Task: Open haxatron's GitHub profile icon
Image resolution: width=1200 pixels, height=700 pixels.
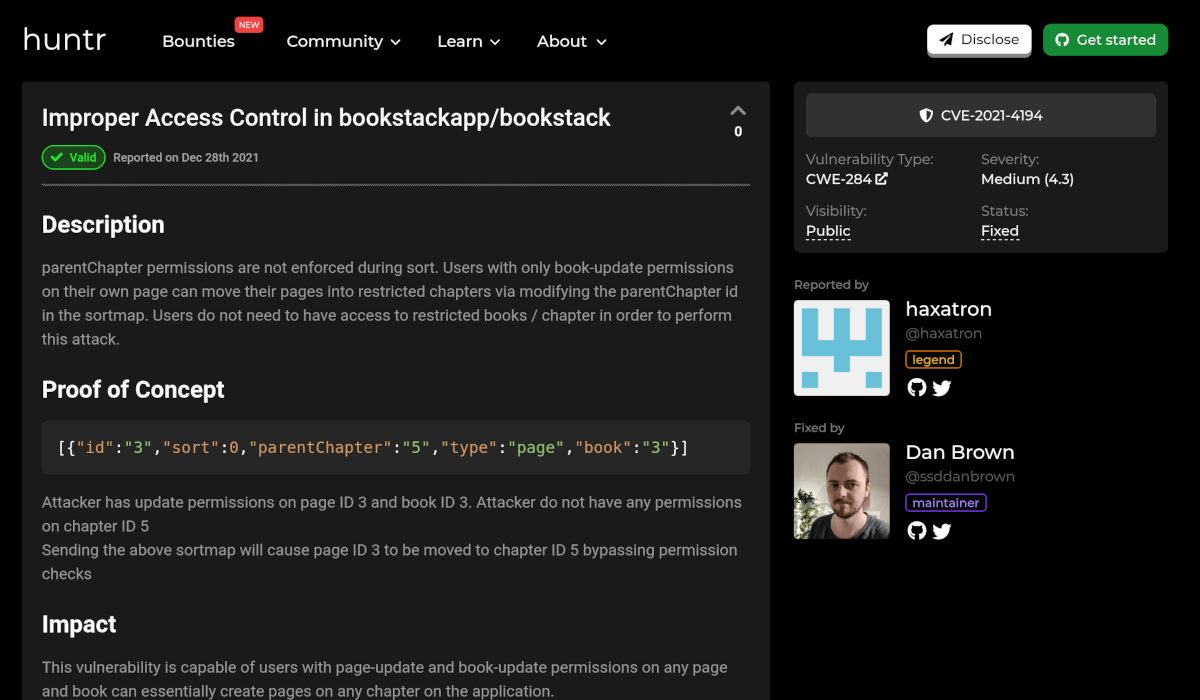Action: [x=917, y=388]
